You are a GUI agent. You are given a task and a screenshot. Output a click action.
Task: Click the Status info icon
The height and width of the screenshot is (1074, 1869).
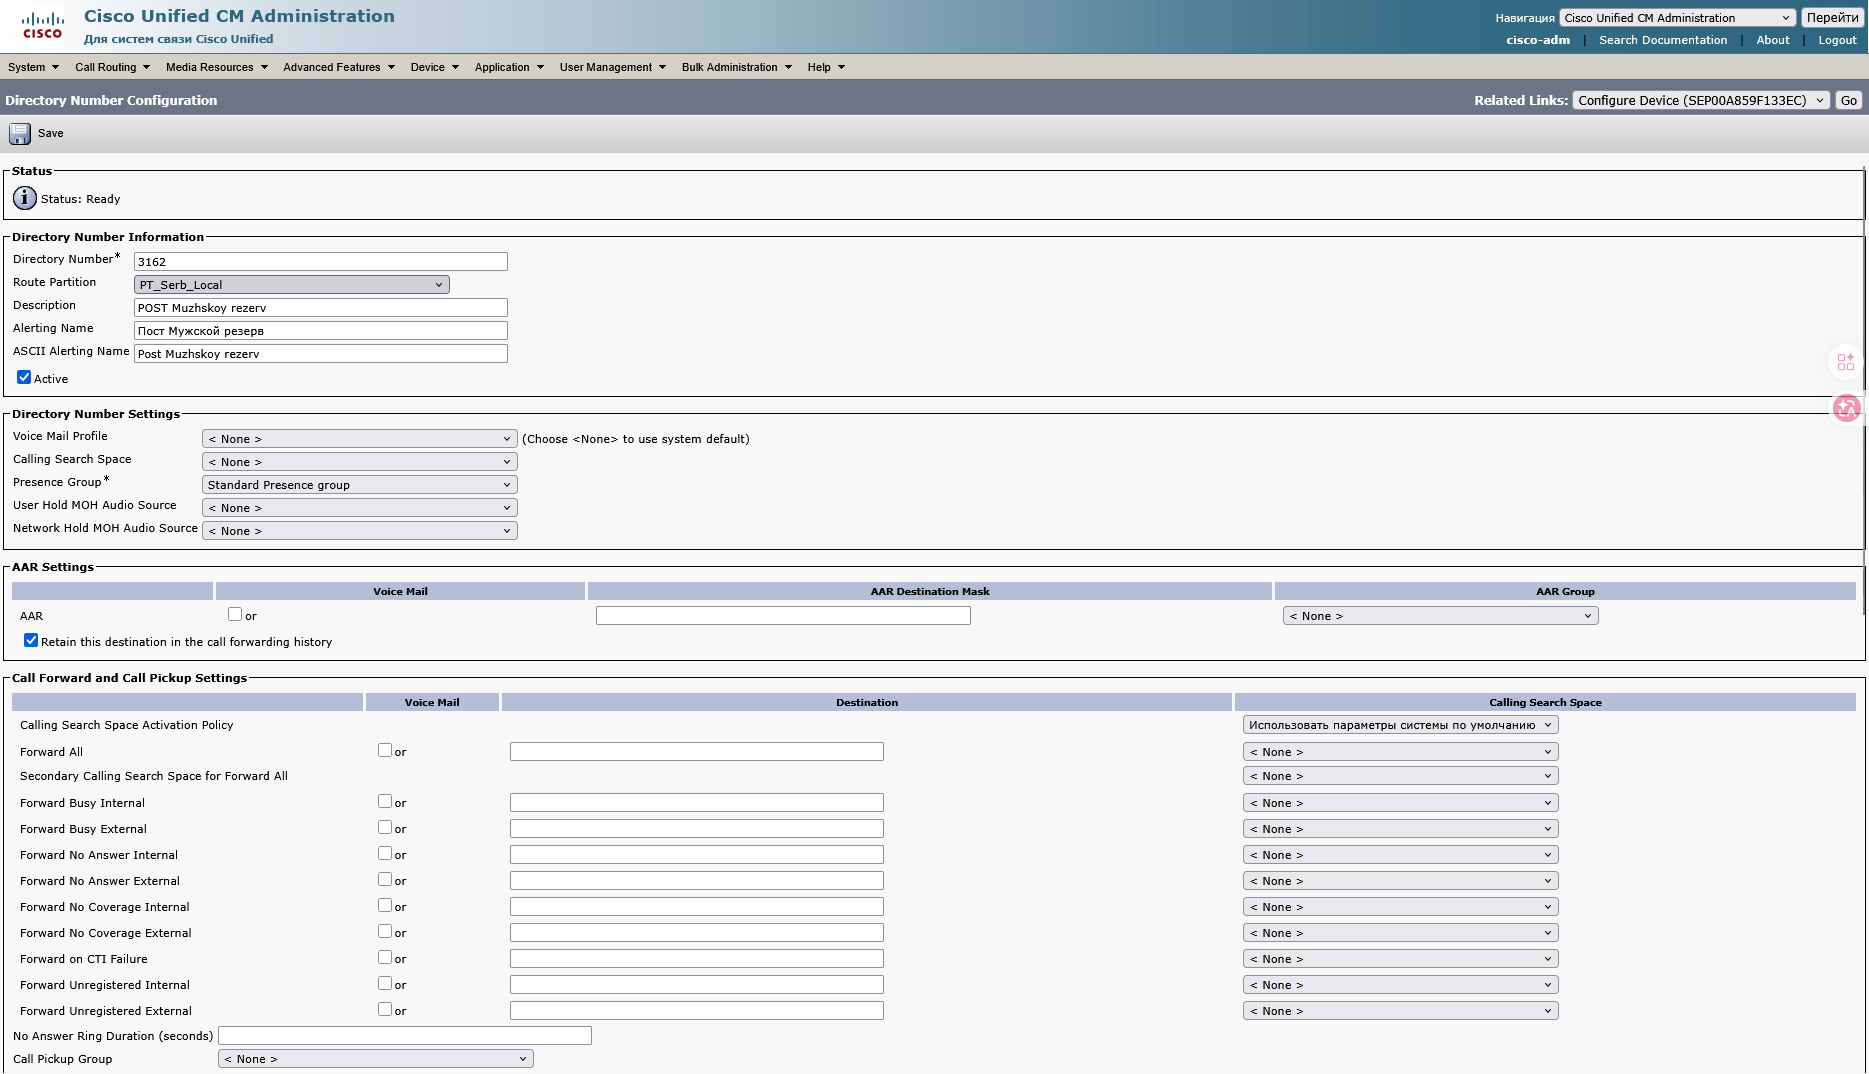point(25,198)
